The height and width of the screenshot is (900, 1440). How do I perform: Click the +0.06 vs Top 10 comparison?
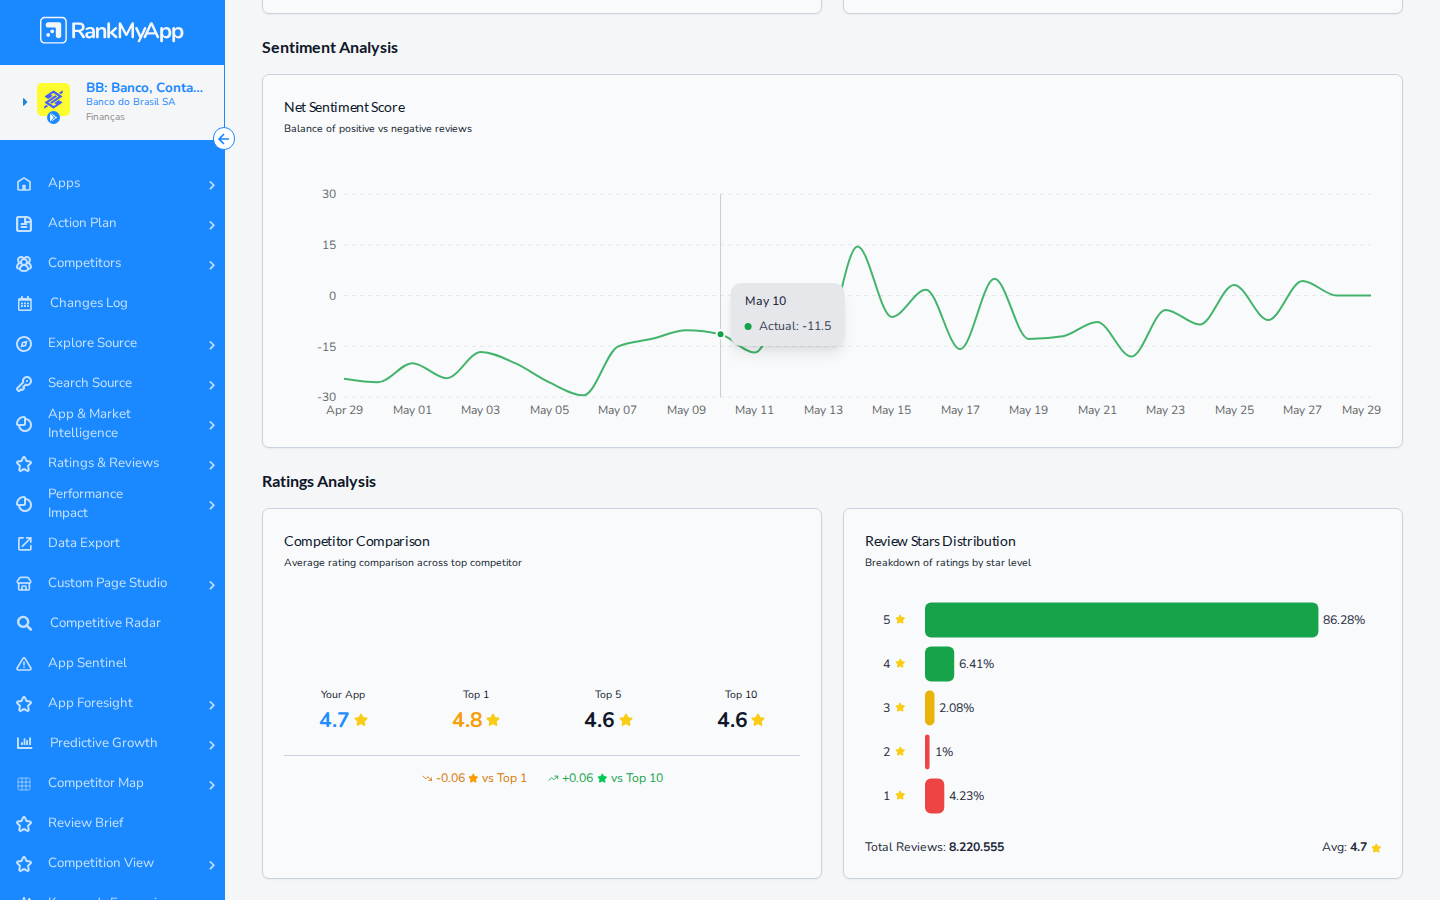(605, 778)
